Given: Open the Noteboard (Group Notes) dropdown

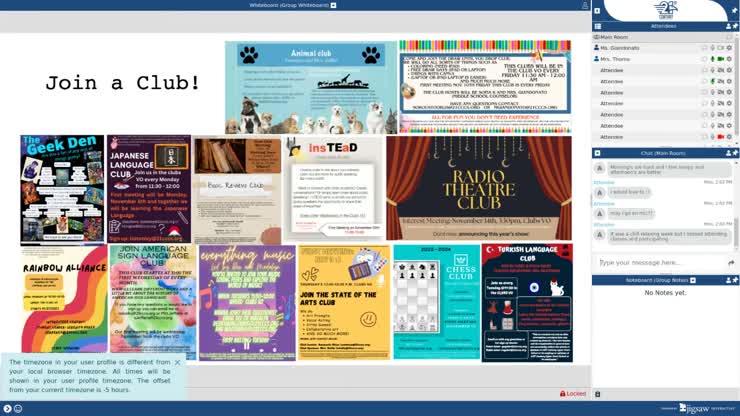Looking at the screenshot, I should [691, 280].
